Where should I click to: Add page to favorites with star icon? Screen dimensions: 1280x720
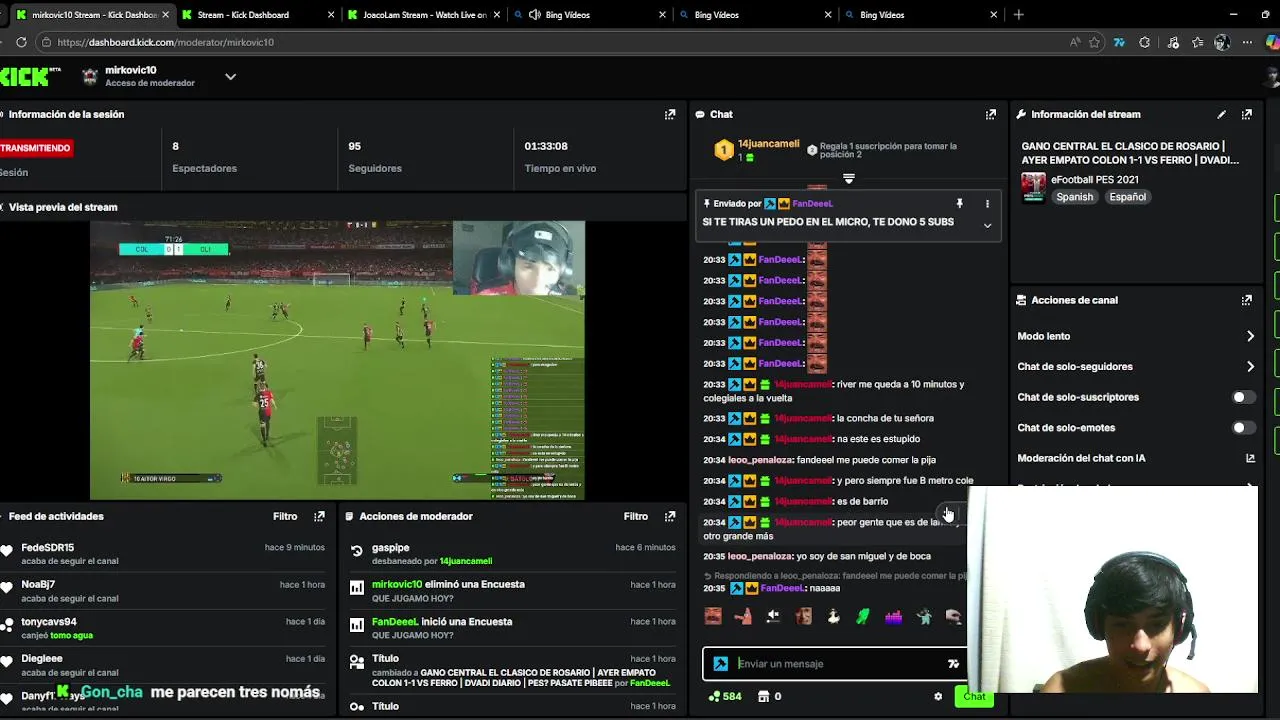(1095, 42)
